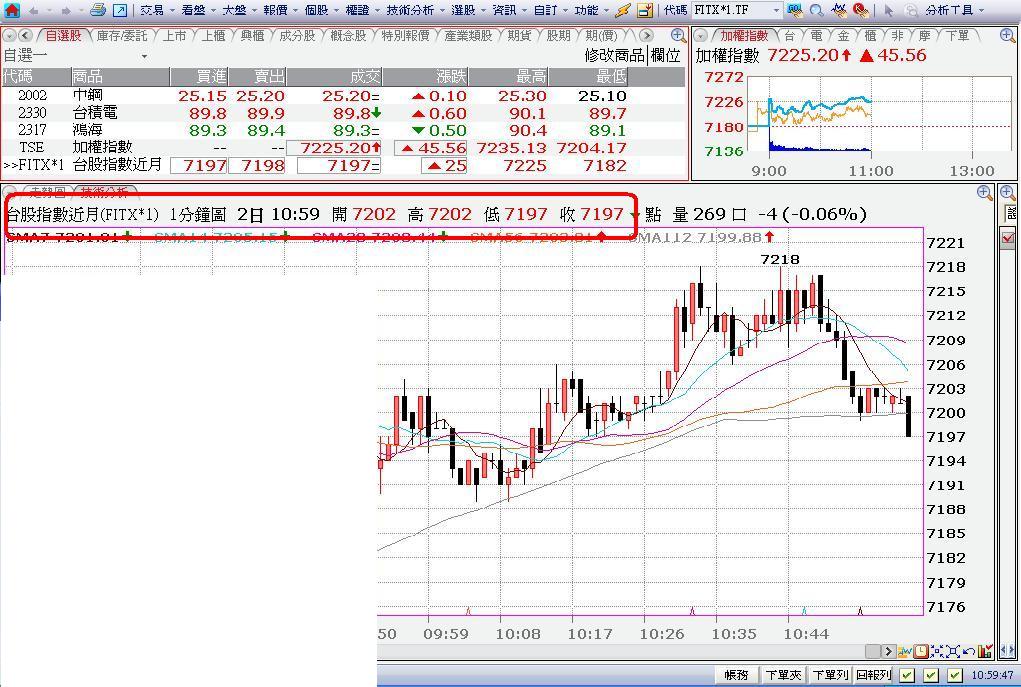This screenshot has height=687, width=1021.
Task: Click the expand arrows icon below the chart
Action: tap(953, 651)
